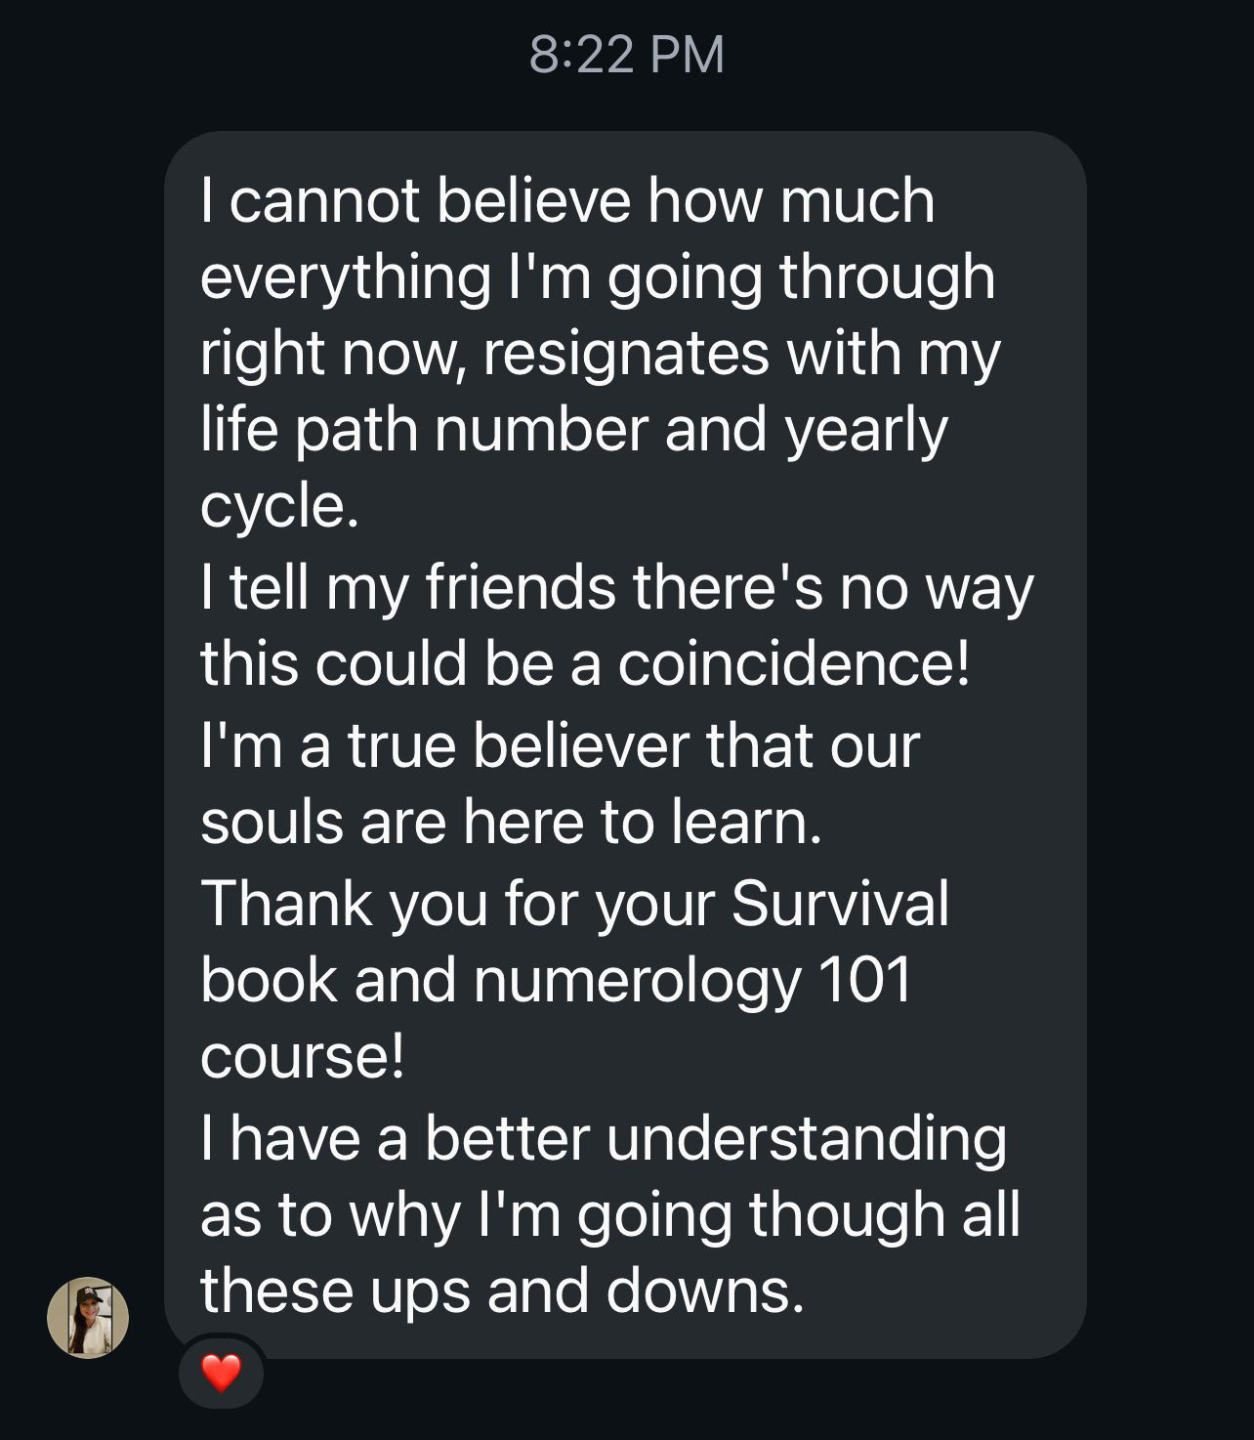Tap the word 'coincidence!'

[793, 664]
